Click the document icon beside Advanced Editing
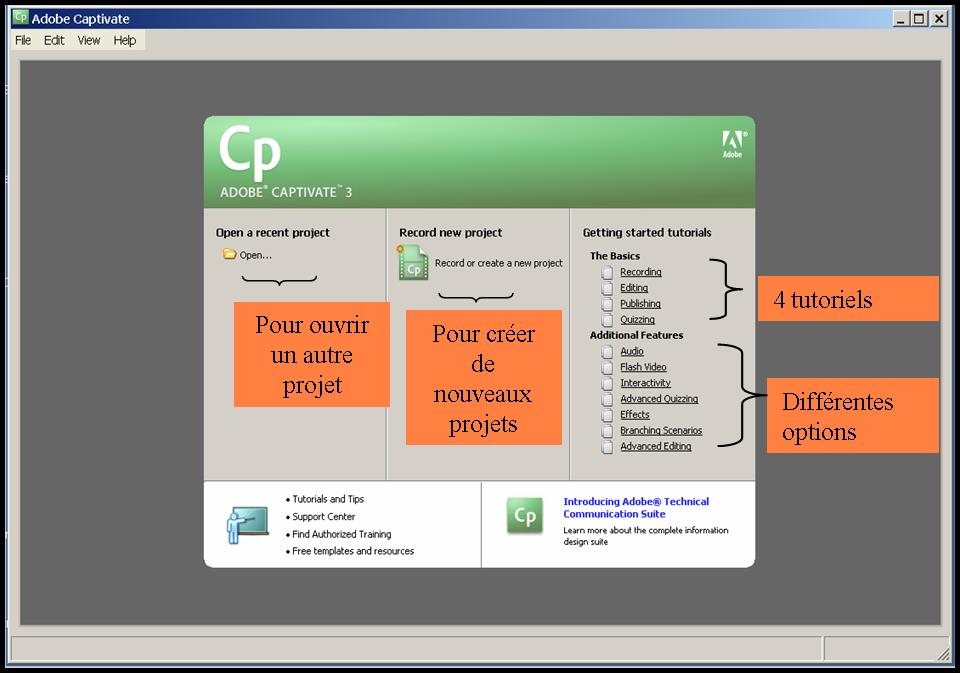Image resolution: width=960 pixels, height=673 pixels. [x=607, y=448]
